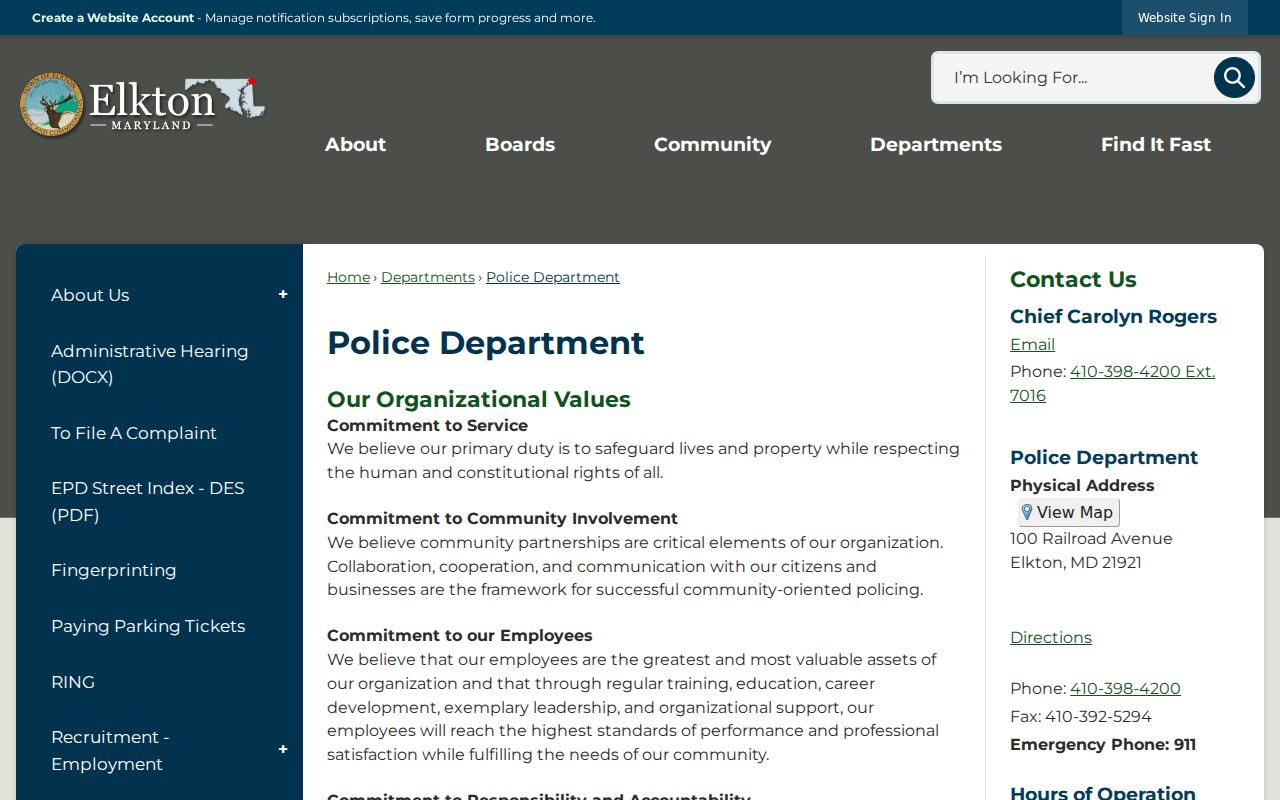1280x800 pixels.
Task: Click the Commitment to our Employees heading
Action: click(460, 635)
